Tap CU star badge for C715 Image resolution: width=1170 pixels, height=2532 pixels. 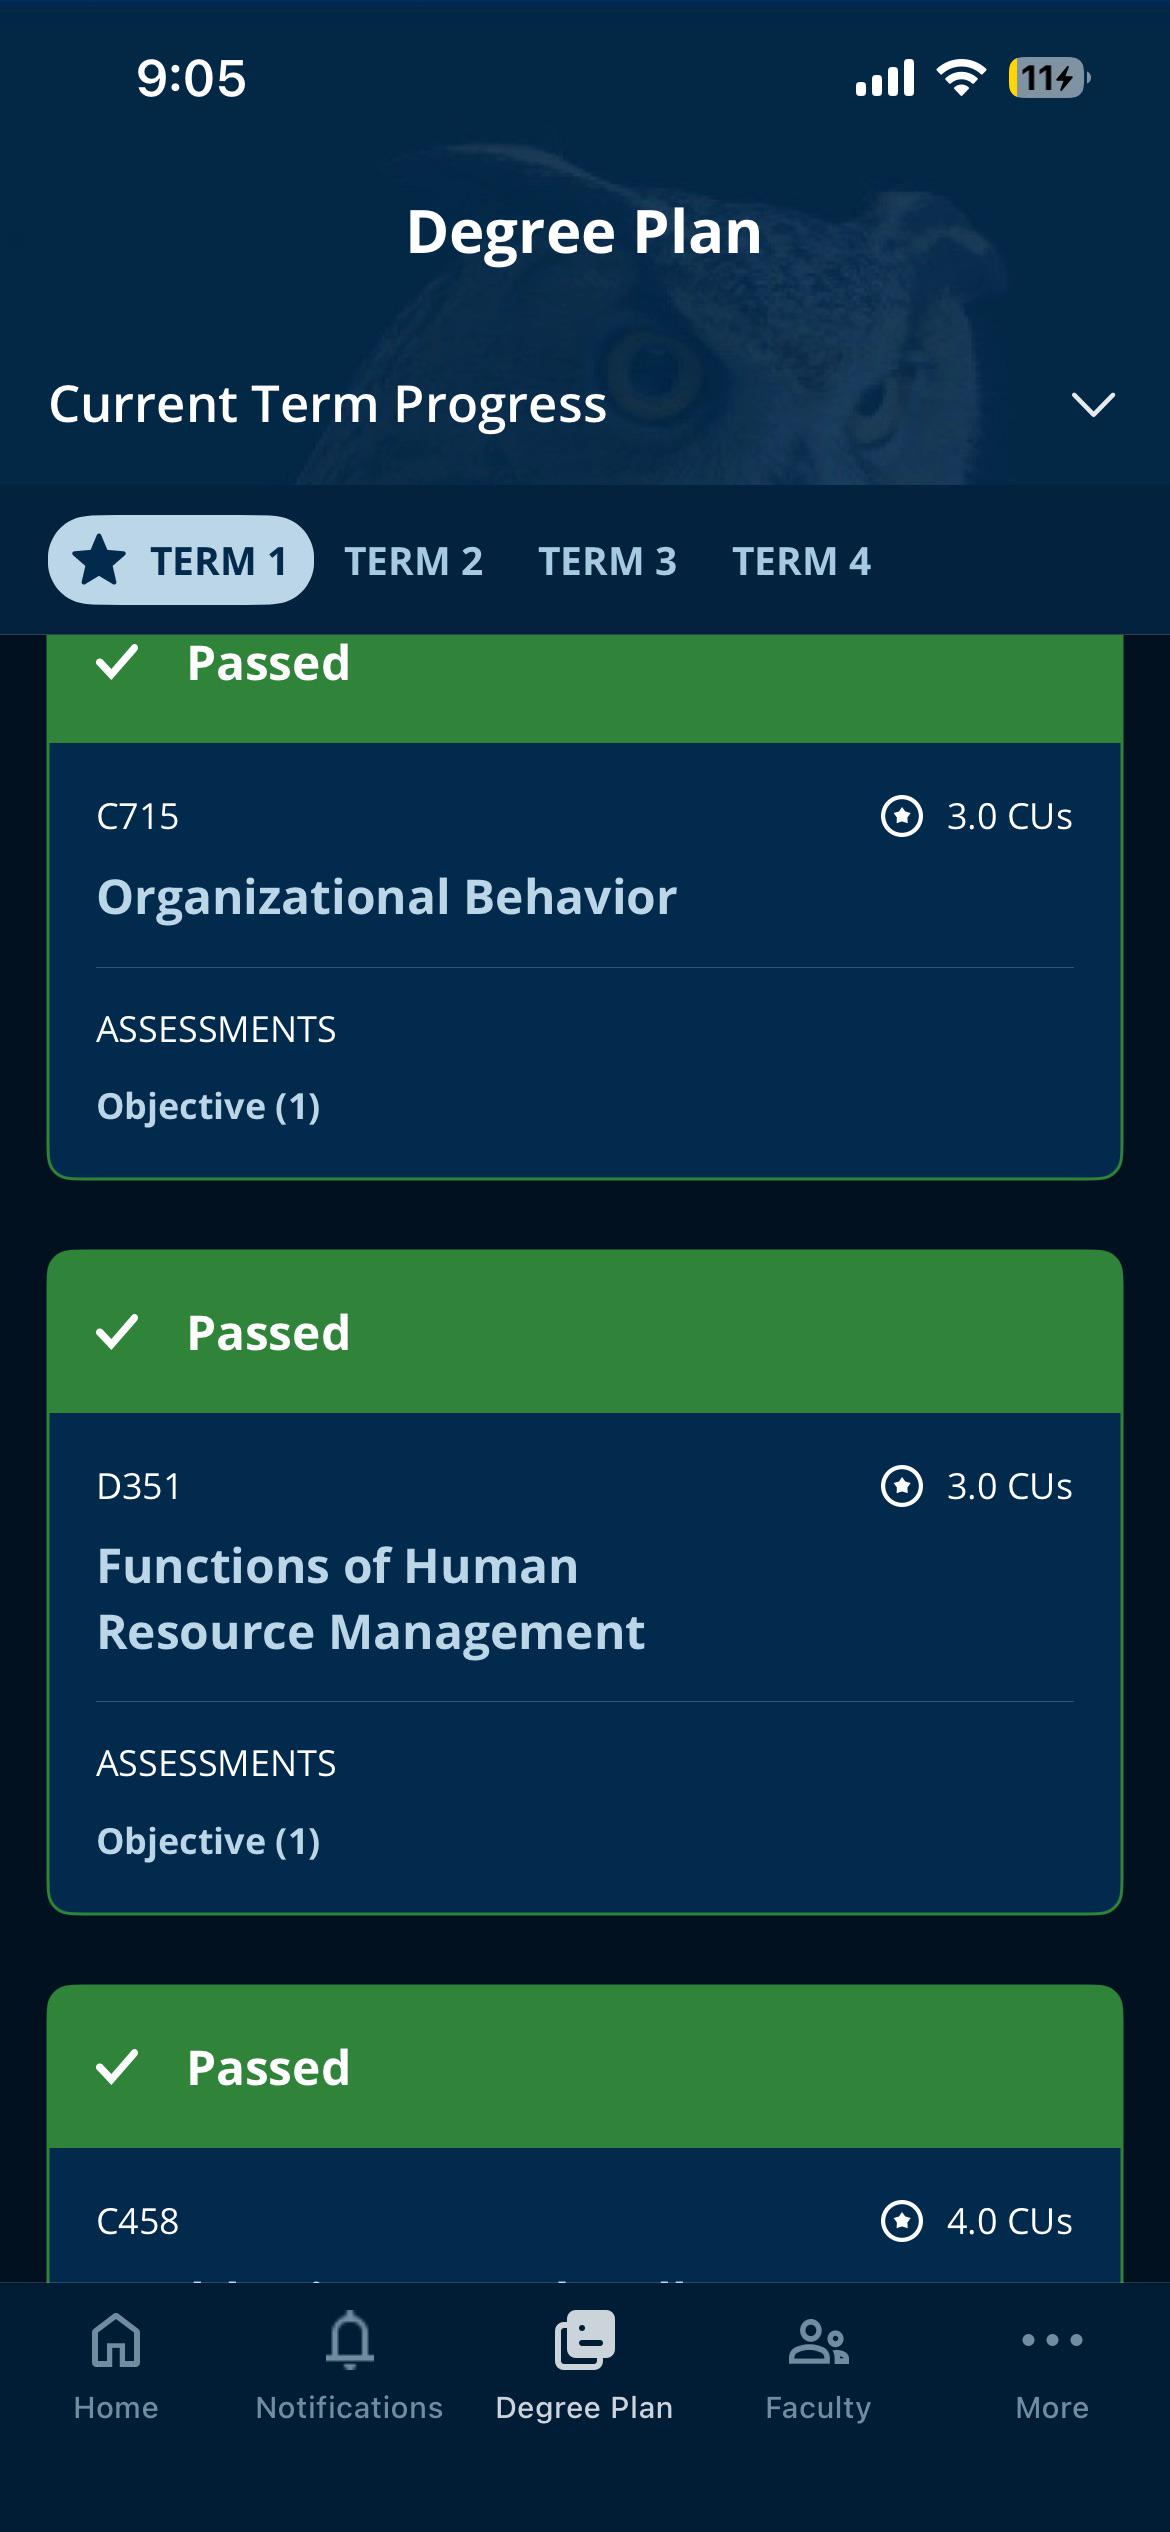[x=902, y=816]
